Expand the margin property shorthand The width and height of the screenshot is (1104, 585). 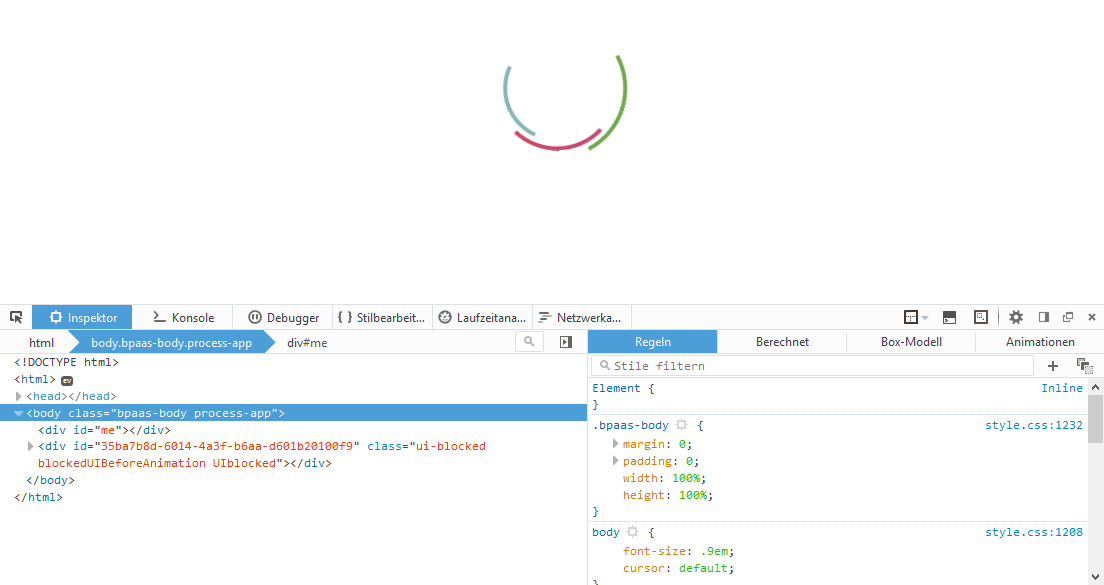(615, 443)
